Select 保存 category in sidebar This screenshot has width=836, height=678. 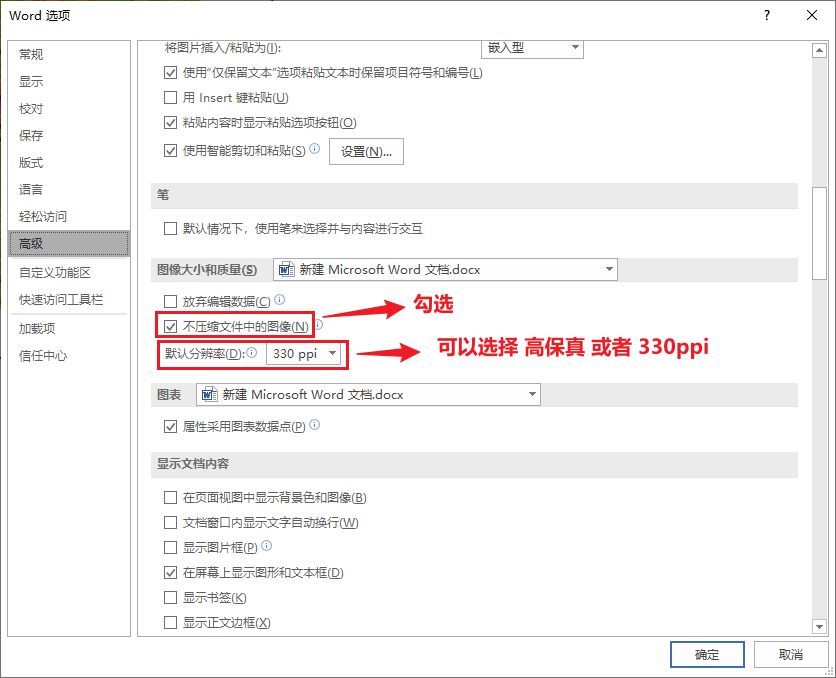pos(69,135)
